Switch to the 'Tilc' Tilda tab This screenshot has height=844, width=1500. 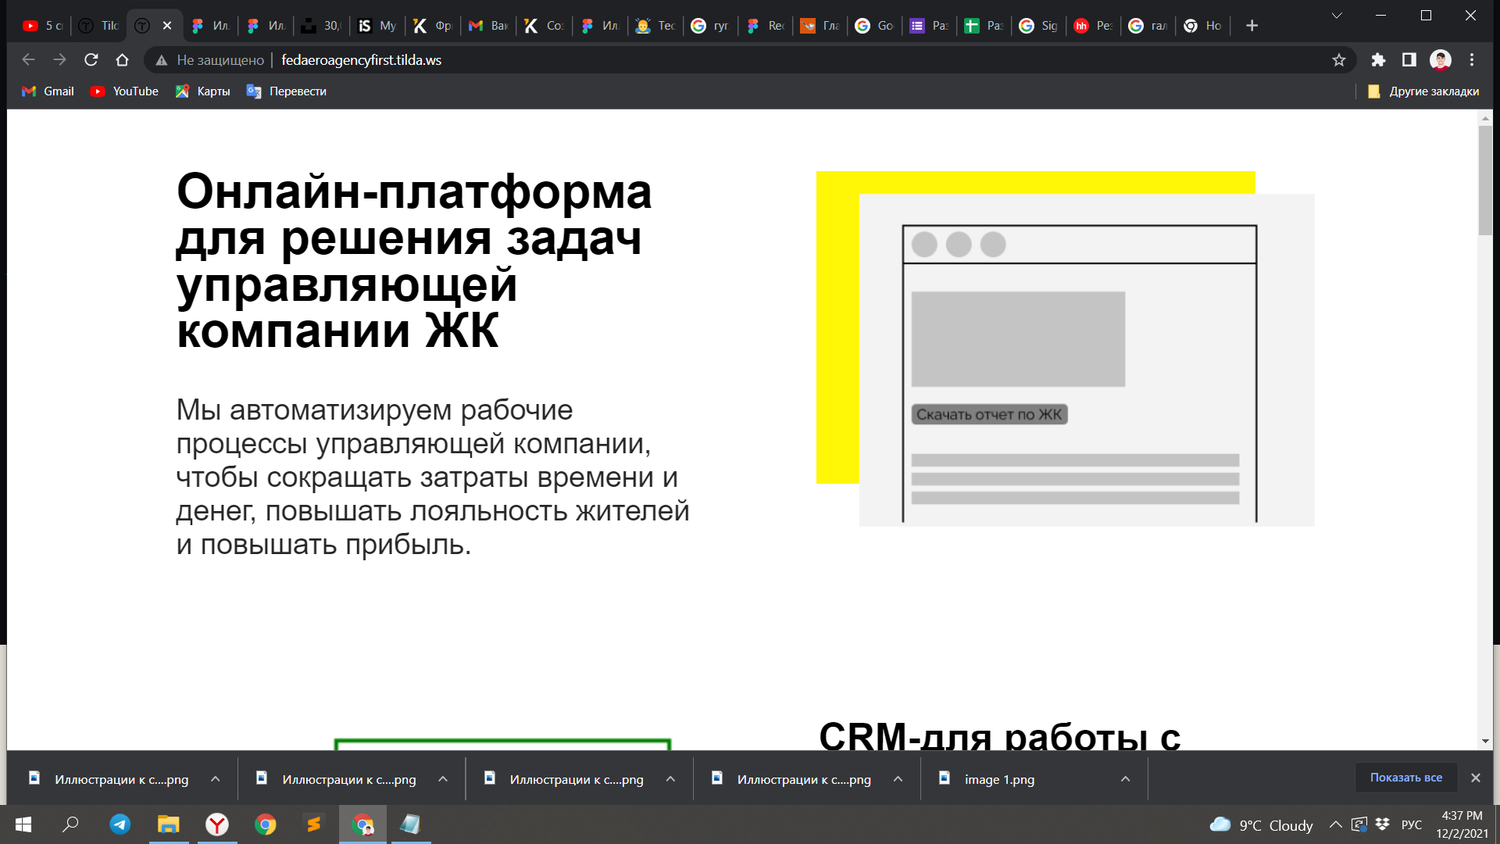coord(98,26)
